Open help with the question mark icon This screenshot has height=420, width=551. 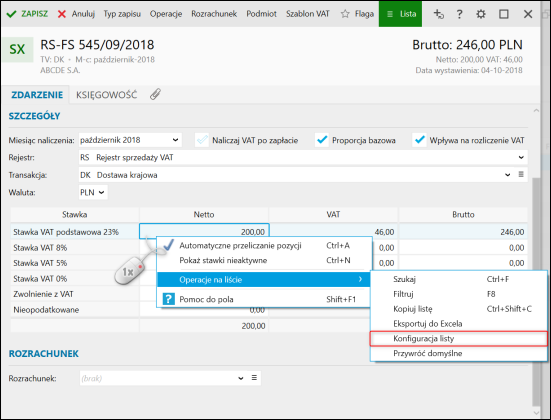pyautogui.click(x=459, y=14)
